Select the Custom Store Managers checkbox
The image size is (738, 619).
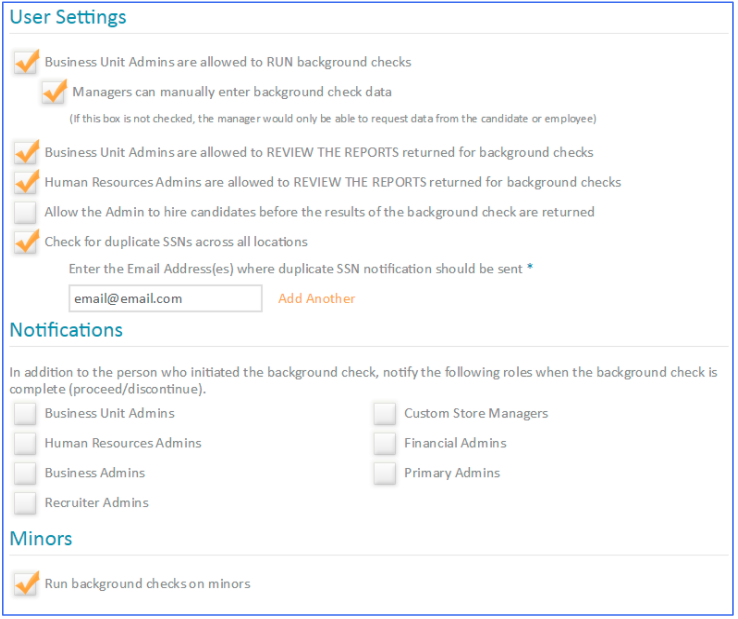pyautogui.click(x=385, y=414)
